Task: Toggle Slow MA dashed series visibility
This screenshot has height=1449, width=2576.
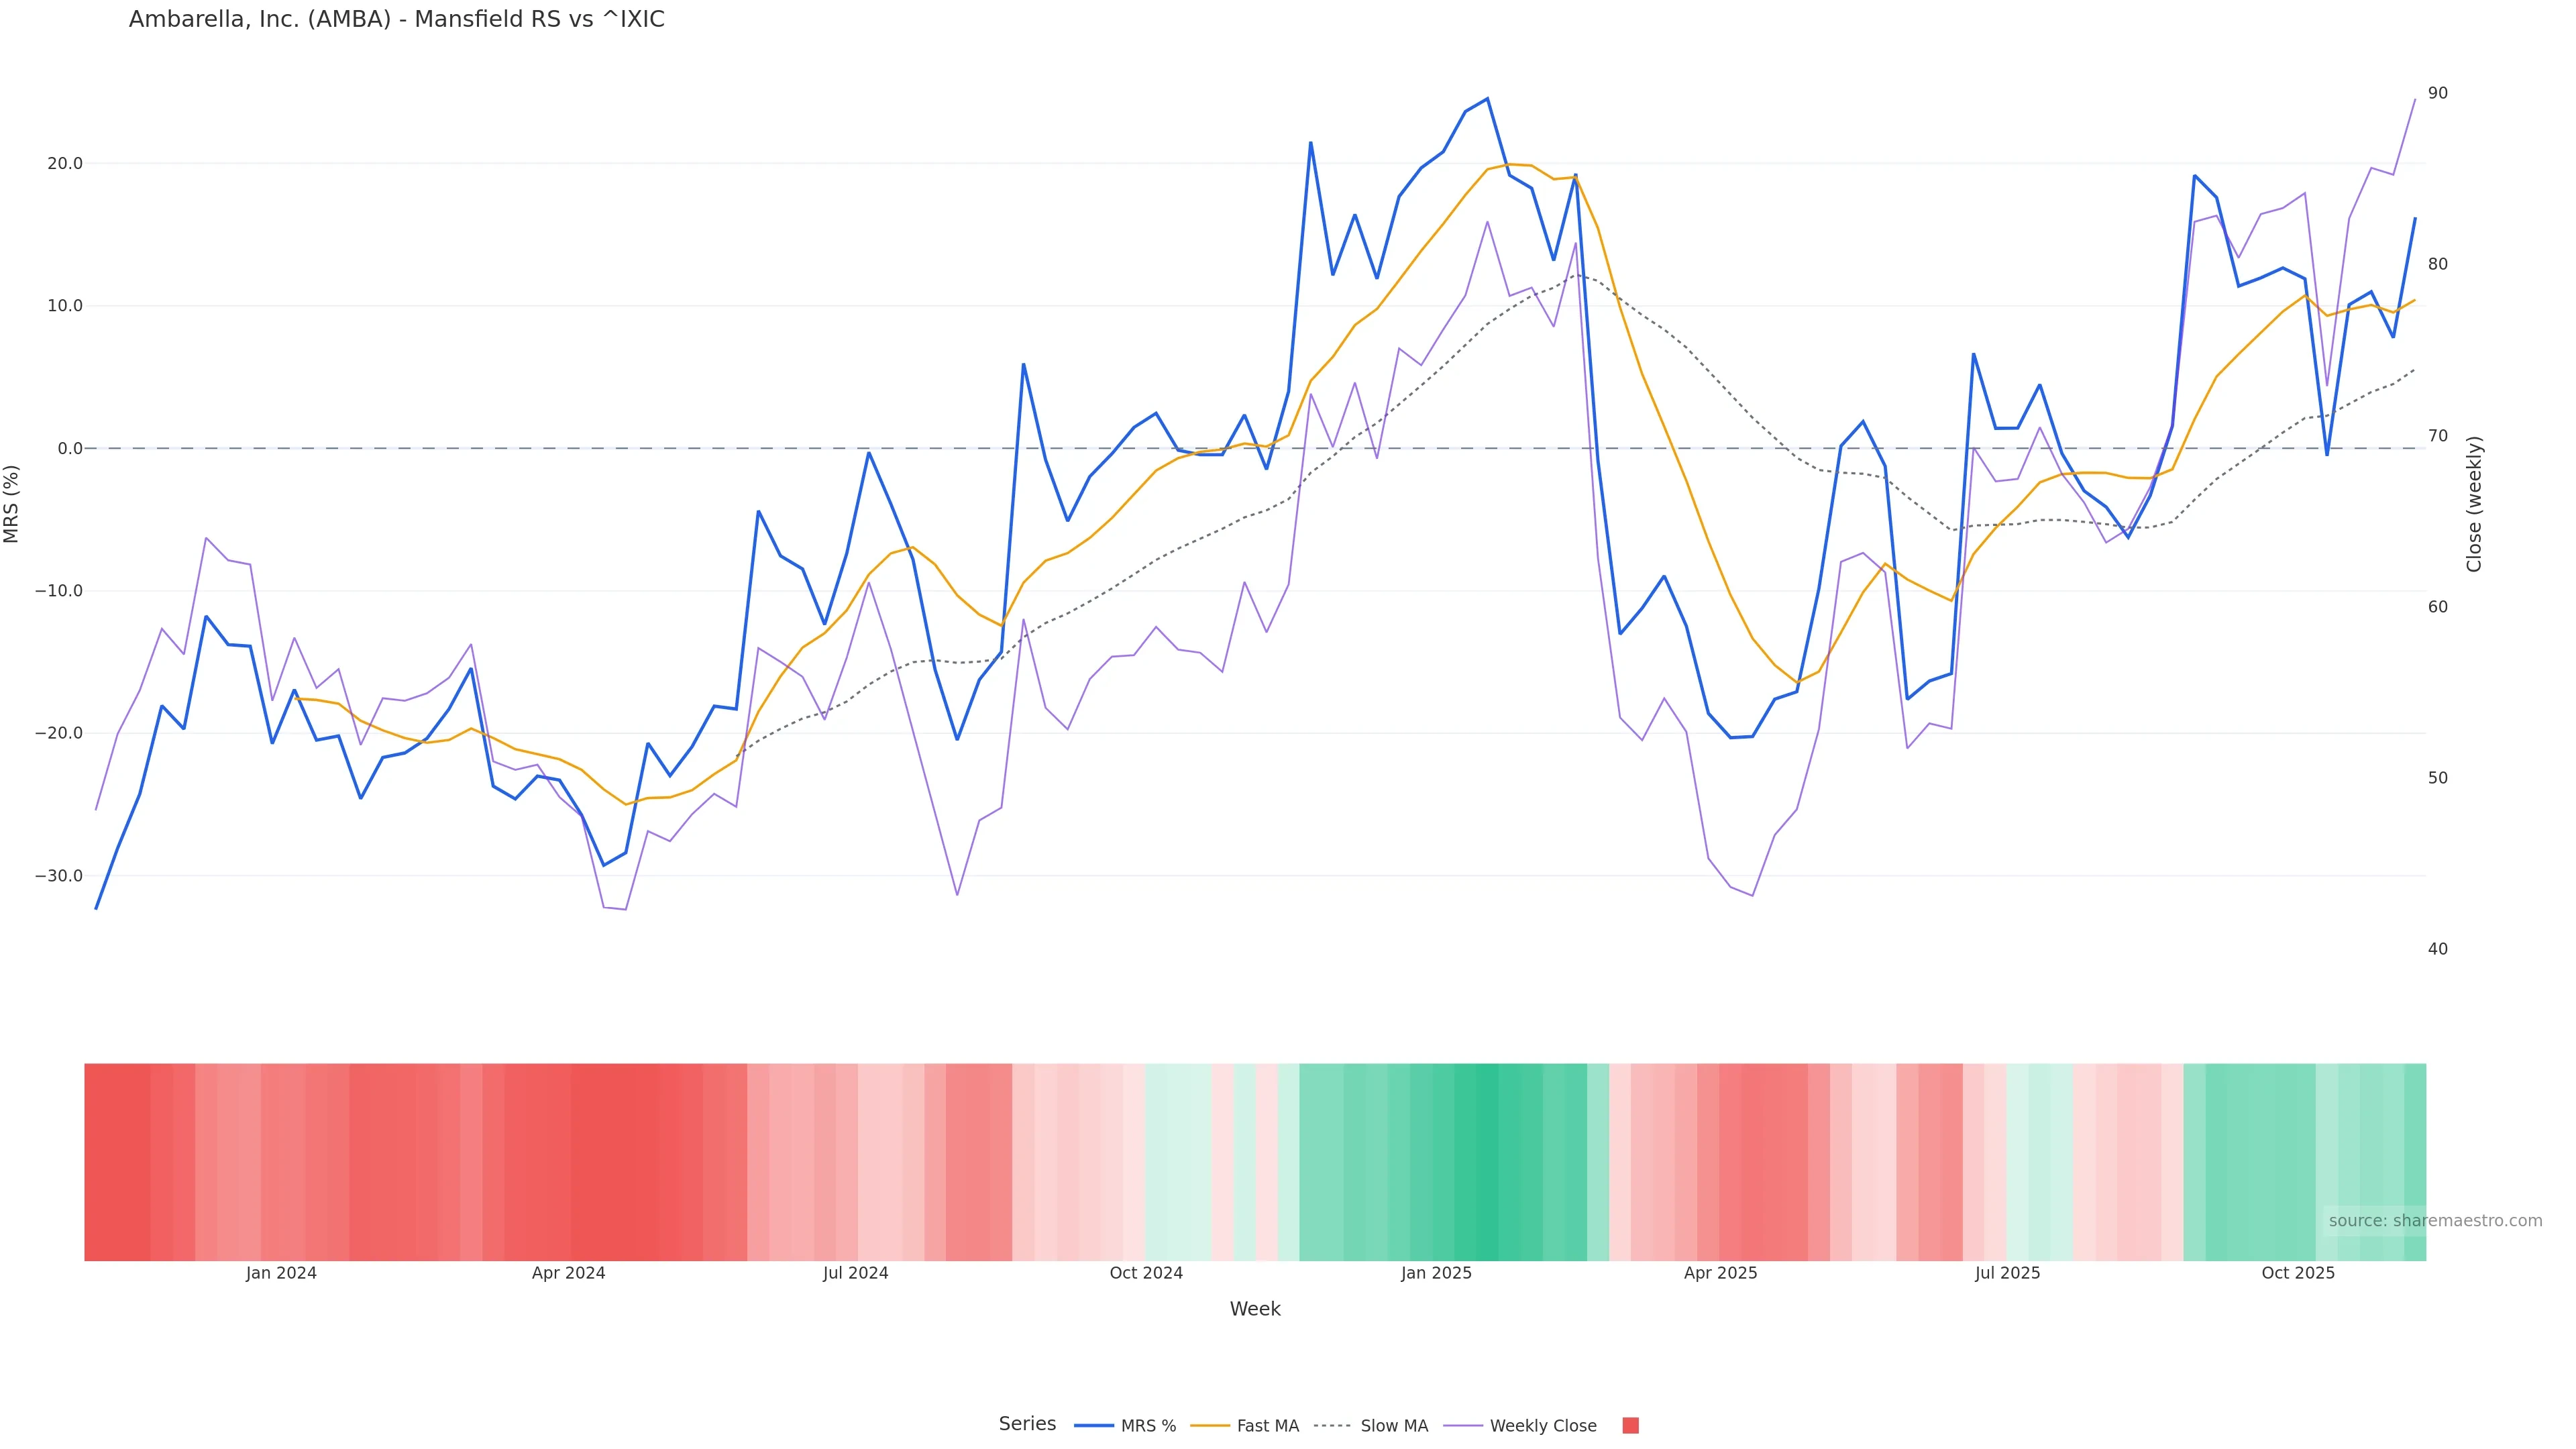Action: click(x=1393, y=1426)
